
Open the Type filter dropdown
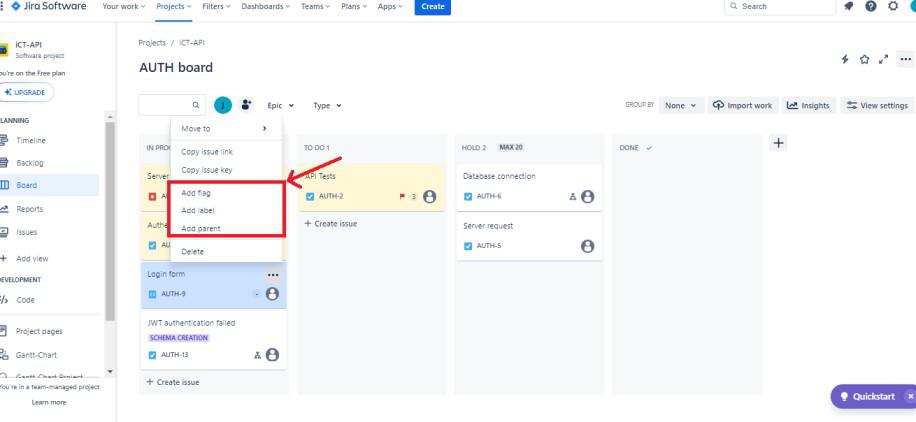tap(327, 106)
